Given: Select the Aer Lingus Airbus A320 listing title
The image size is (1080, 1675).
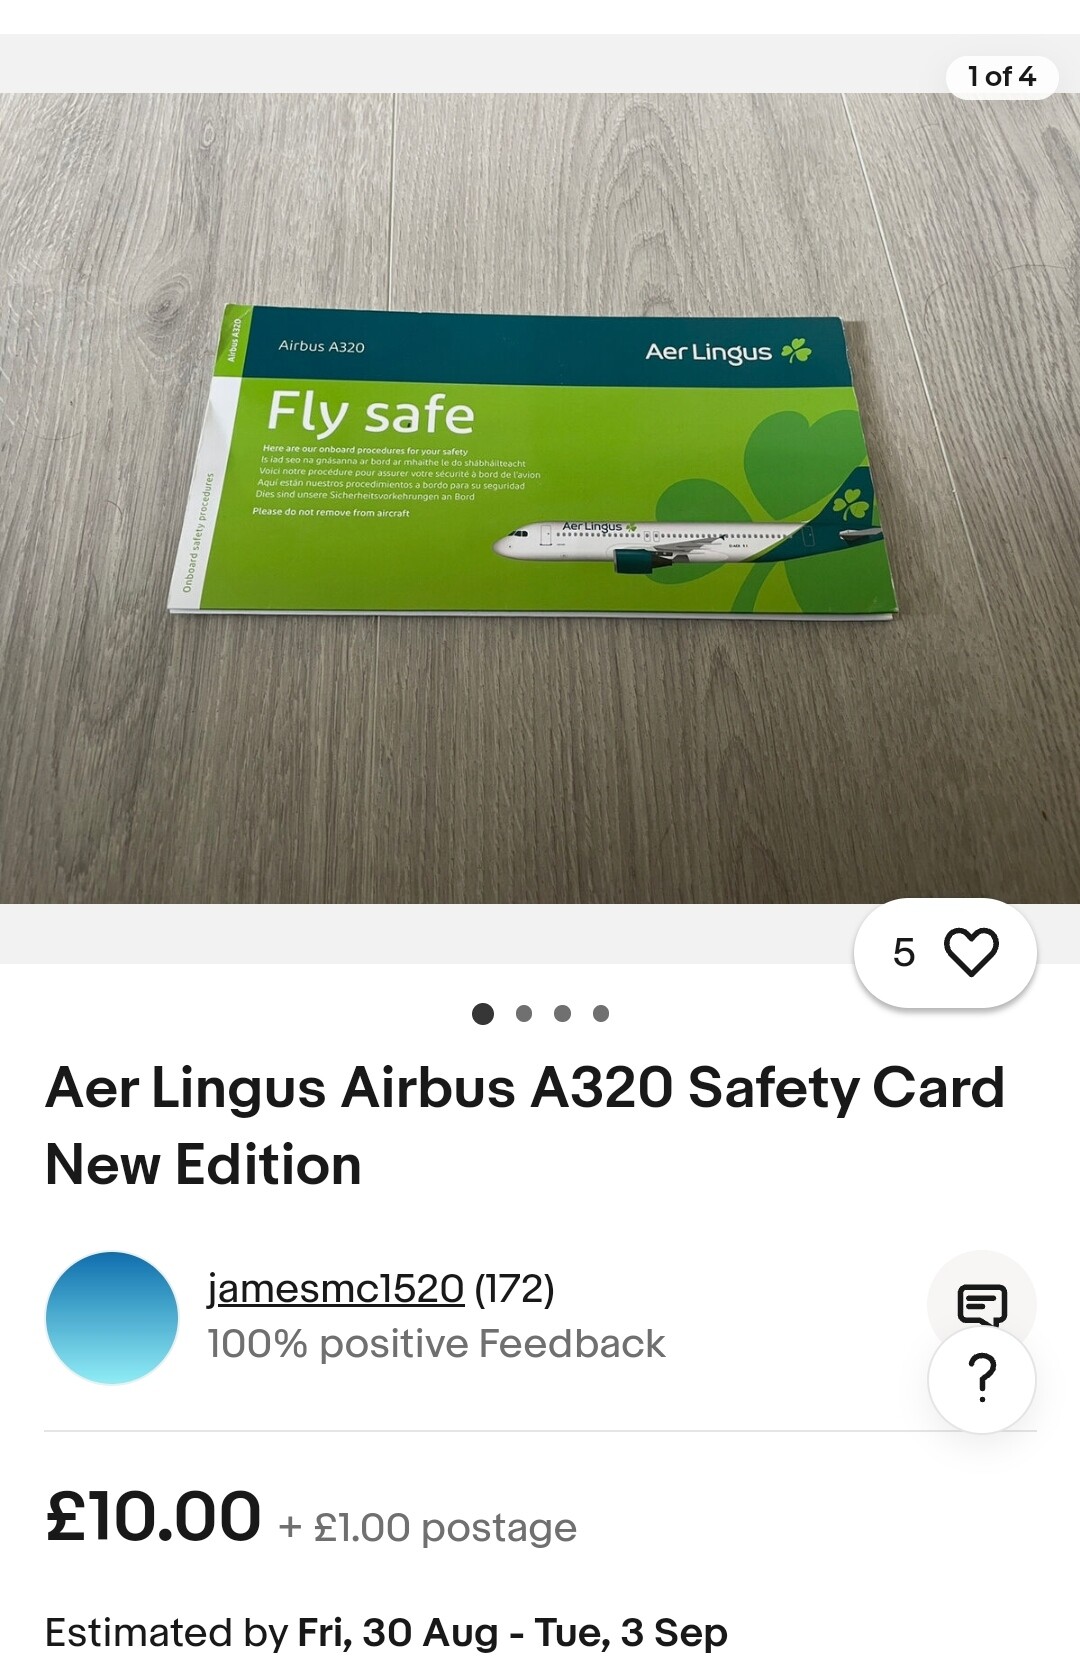Looking at the screenshot, I should [525, 1126].
